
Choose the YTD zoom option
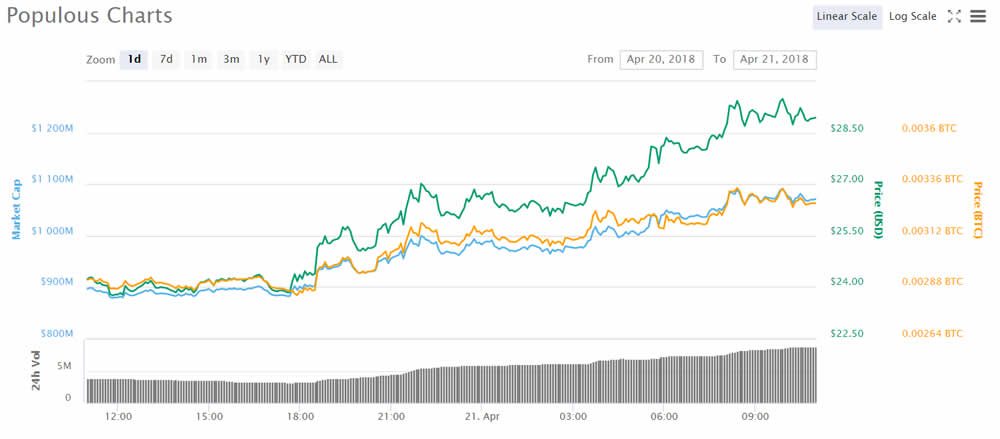[x=295, y=59]
